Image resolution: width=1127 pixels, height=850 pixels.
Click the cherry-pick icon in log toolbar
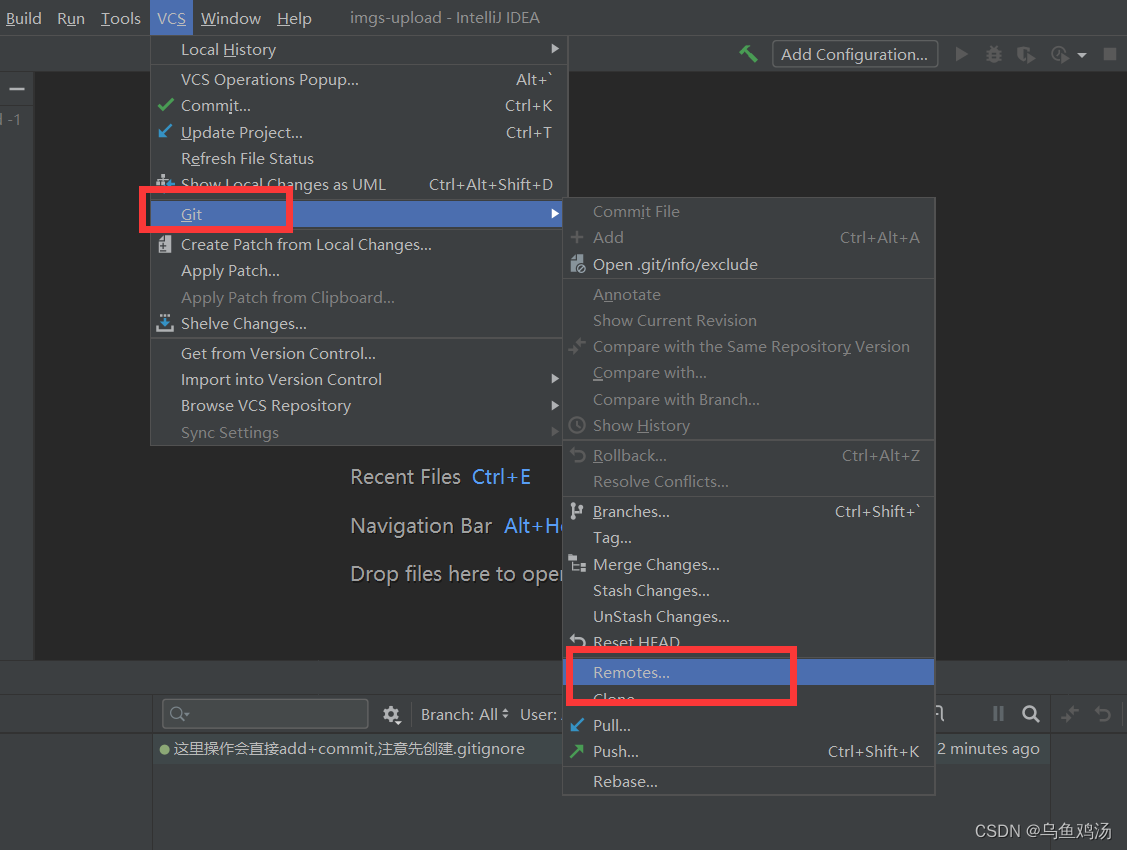[1070, 713]
